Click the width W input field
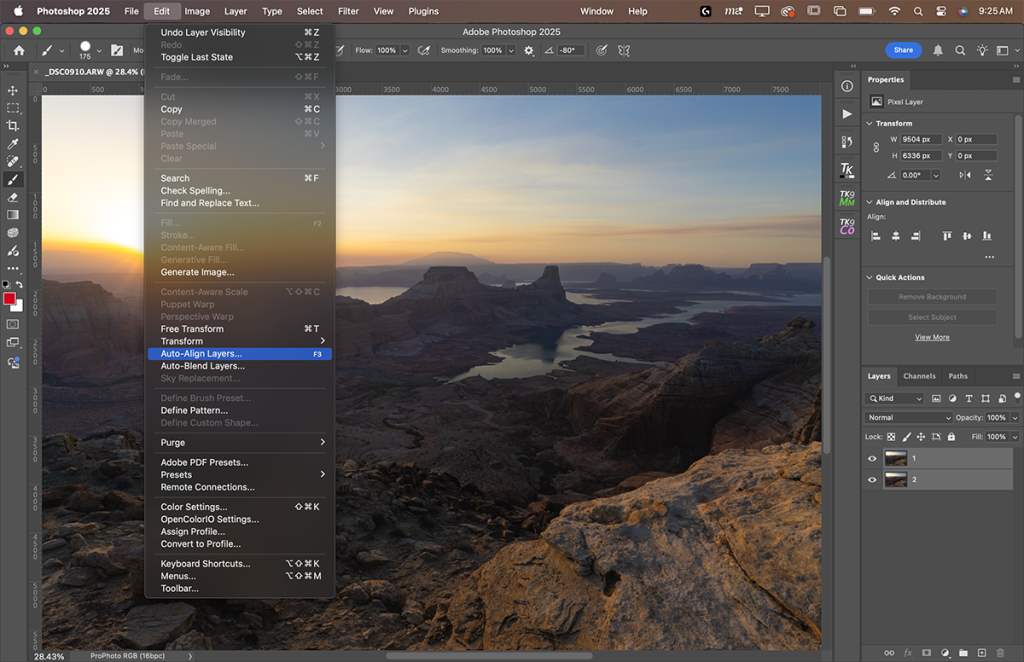 (921, 139)
